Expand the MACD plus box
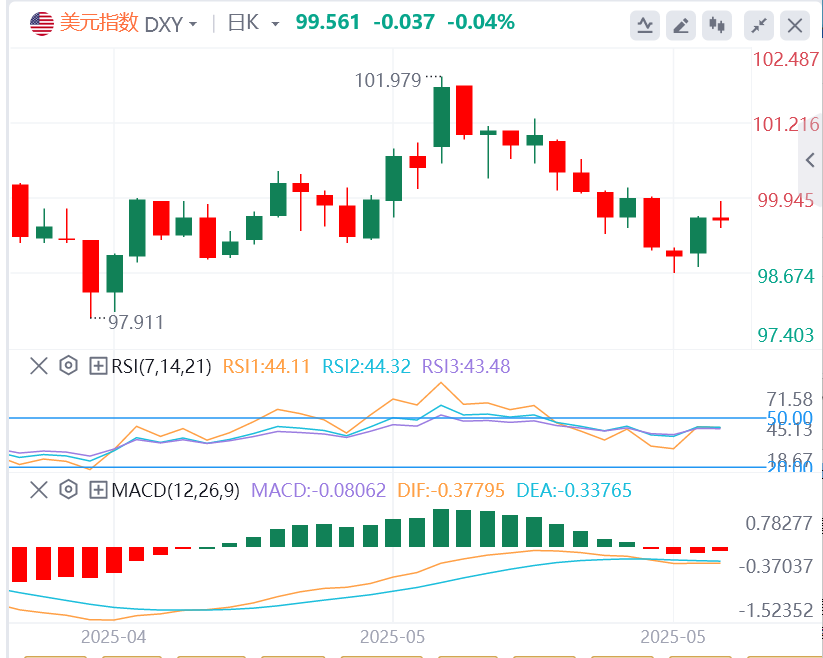 click(x=98, y=490)
